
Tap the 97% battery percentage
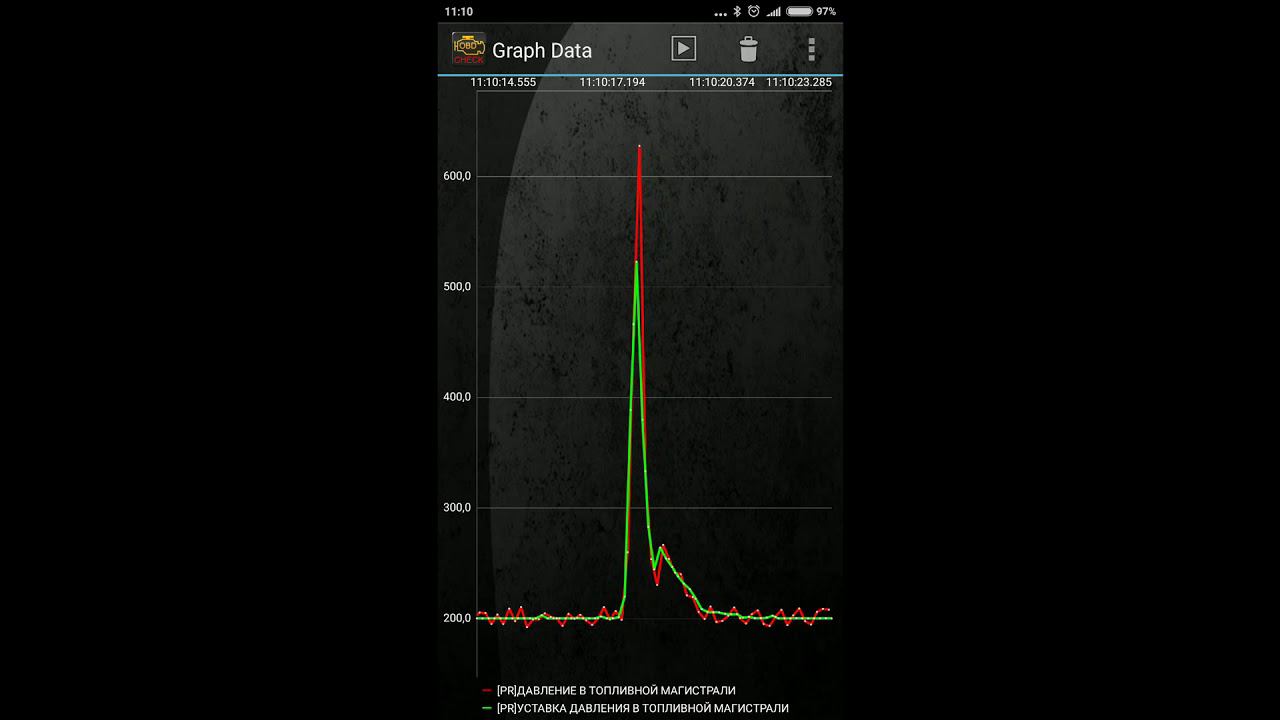826,11
